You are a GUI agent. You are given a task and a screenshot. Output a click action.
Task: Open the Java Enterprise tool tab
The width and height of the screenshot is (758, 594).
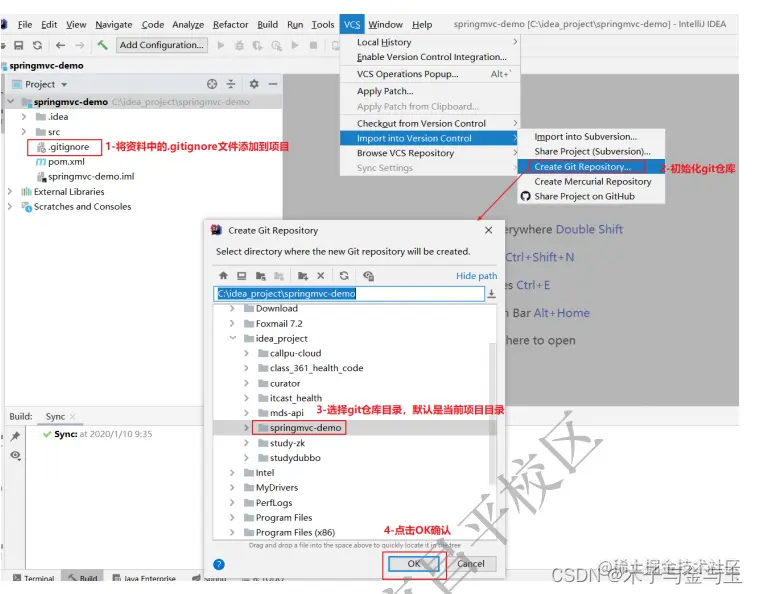(x=144, y=578)
